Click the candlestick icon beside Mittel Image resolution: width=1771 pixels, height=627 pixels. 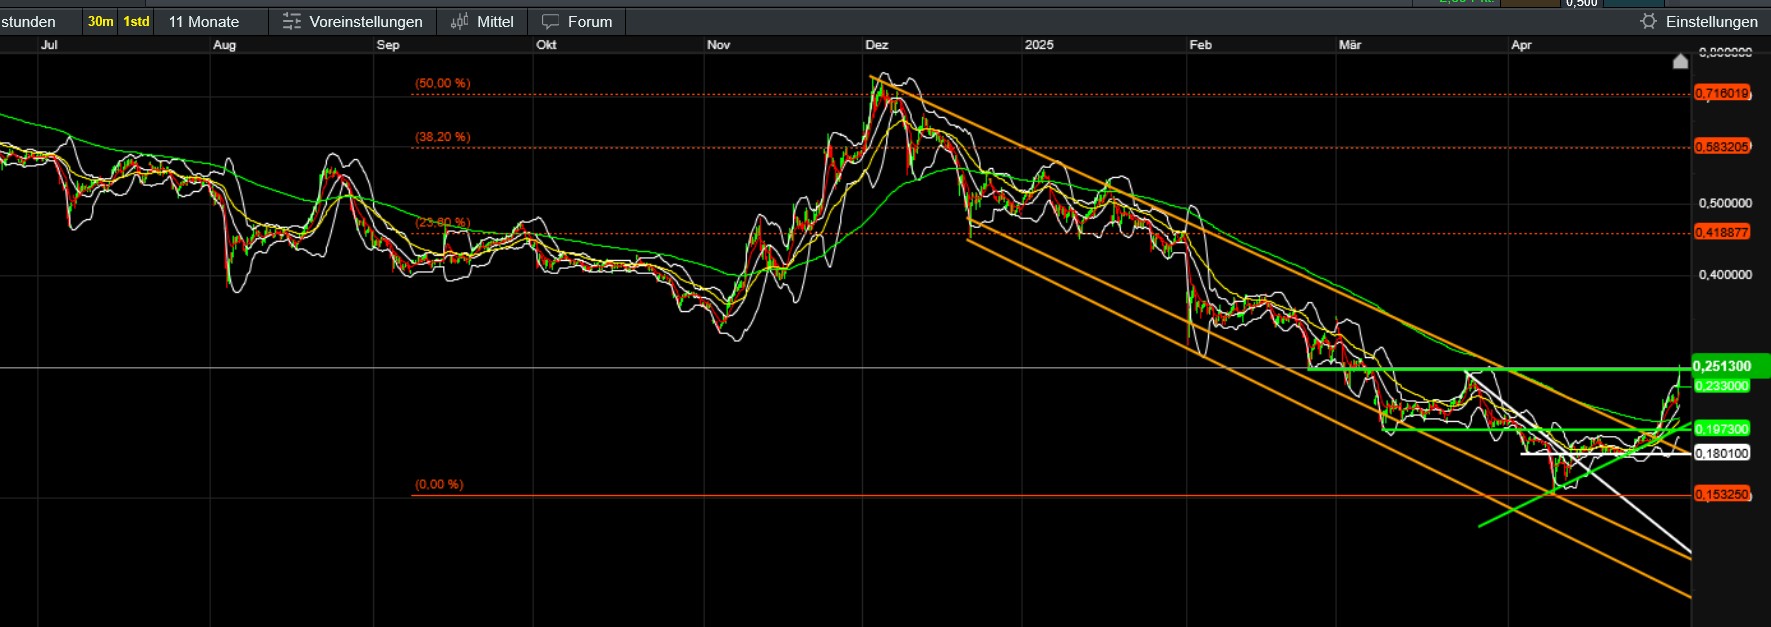(459, 21)
